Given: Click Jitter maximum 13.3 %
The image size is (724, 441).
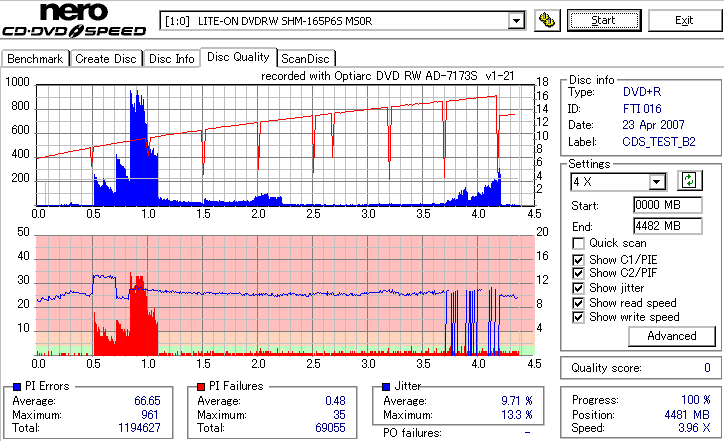Looking at the screenshot, I should (517, 415).
